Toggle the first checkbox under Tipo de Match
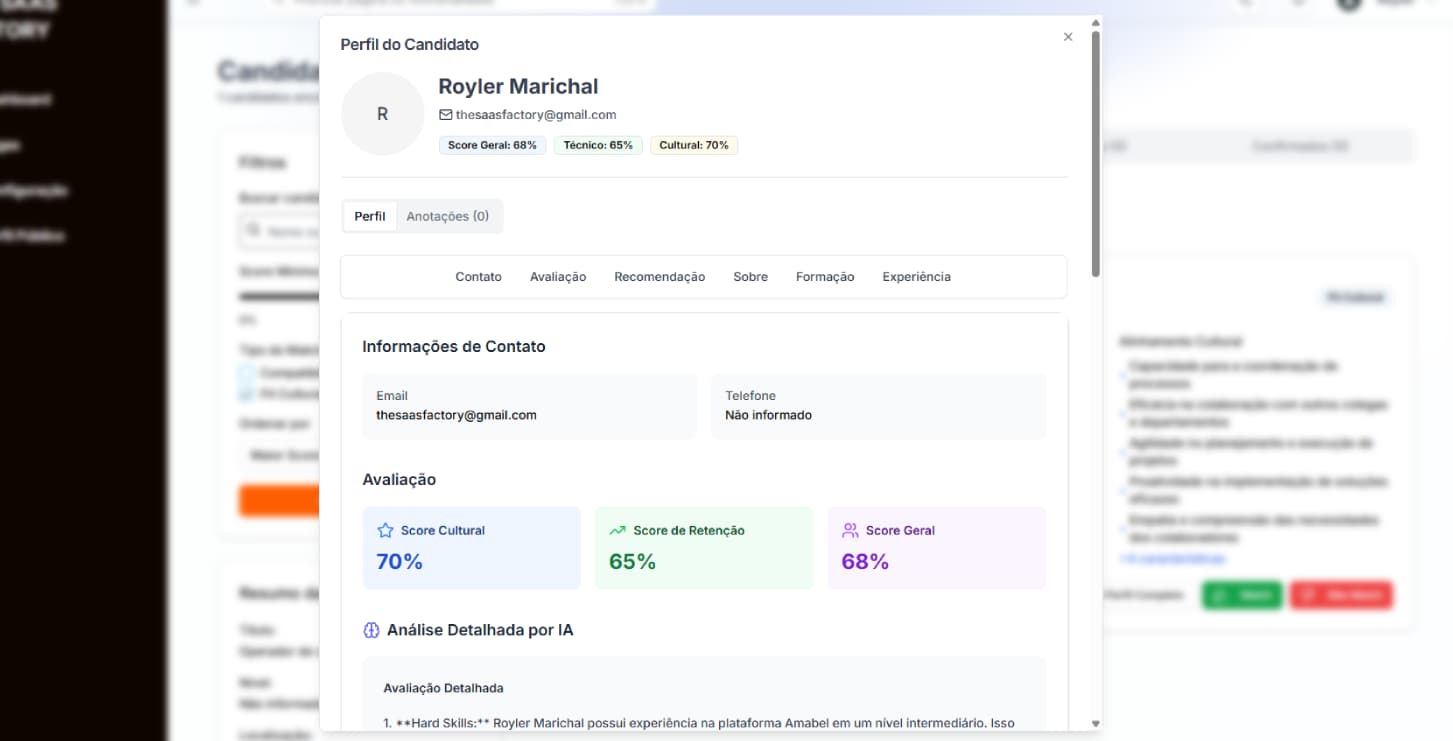Image resolution: width=1453 pixels, height=741 pixels. (x=247, y=373)
